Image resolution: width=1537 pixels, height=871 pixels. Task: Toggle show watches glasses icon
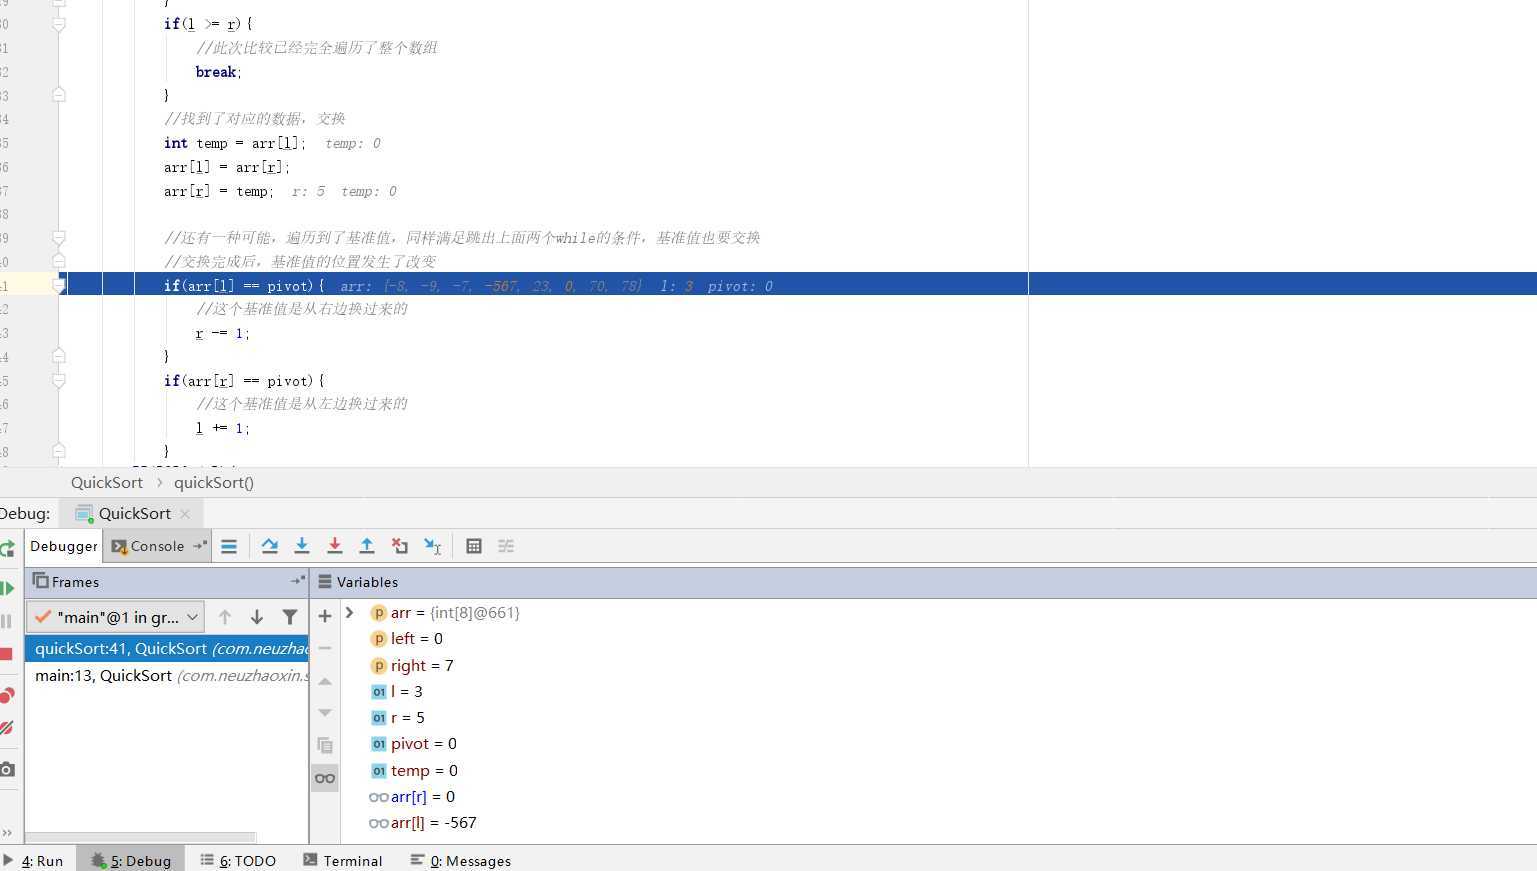325,778
